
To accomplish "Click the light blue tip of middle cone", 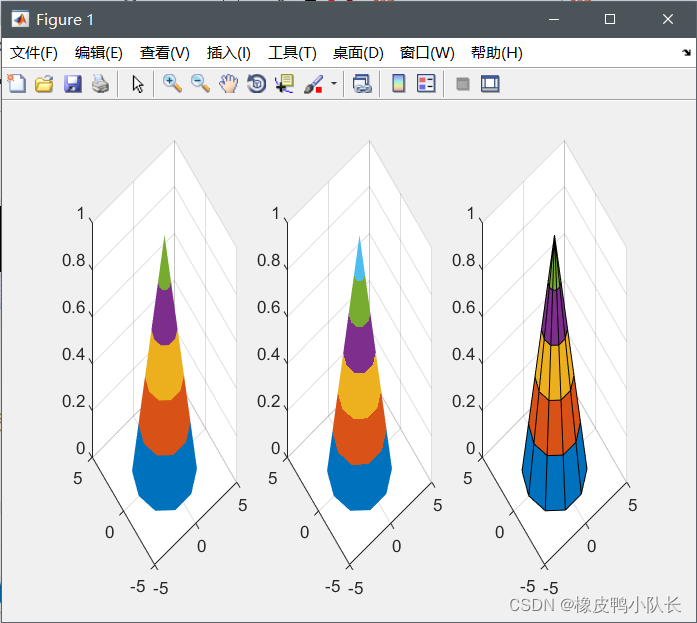I will (360, 262).
